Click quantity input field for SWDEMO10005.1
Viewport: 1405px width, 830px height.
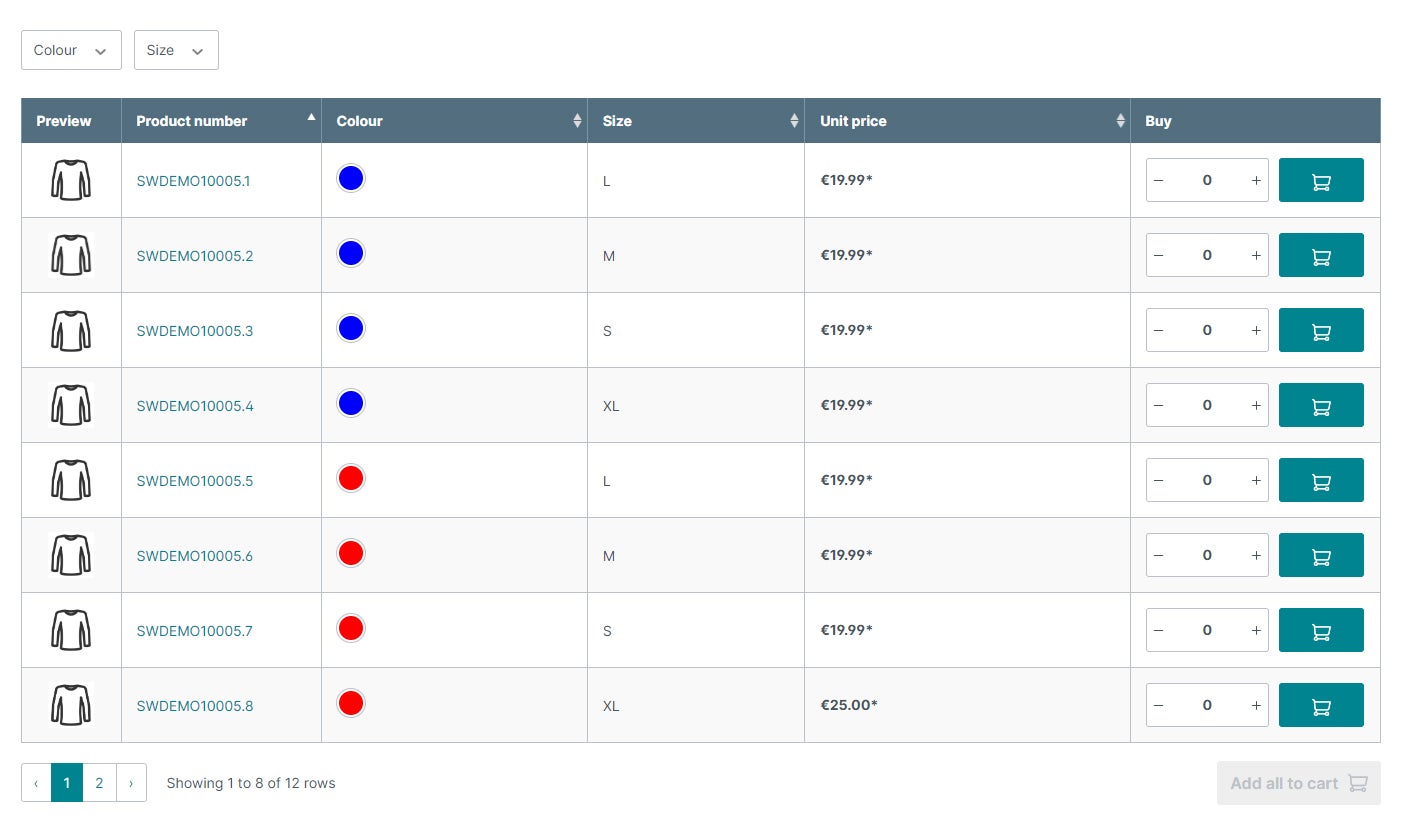(x=1207, y=180)
